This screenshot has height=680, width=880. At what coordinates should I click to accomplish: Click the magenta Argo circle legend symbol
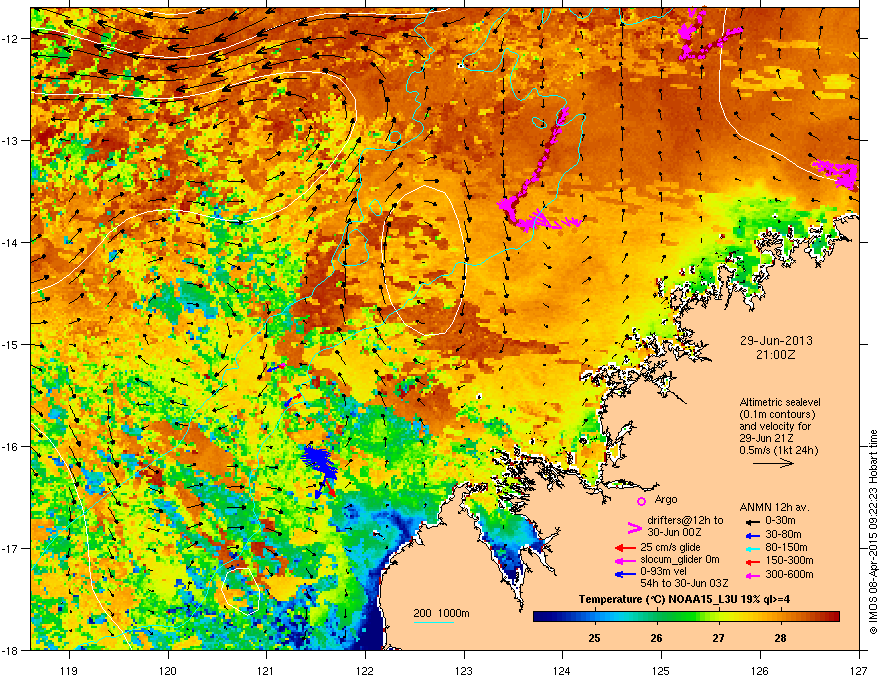pyautogui.click(x=641, y=501)
